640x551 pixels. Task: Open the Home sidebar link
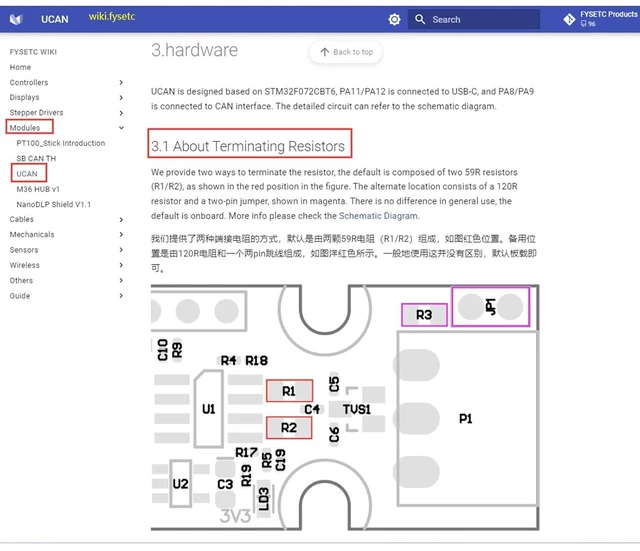20,67
